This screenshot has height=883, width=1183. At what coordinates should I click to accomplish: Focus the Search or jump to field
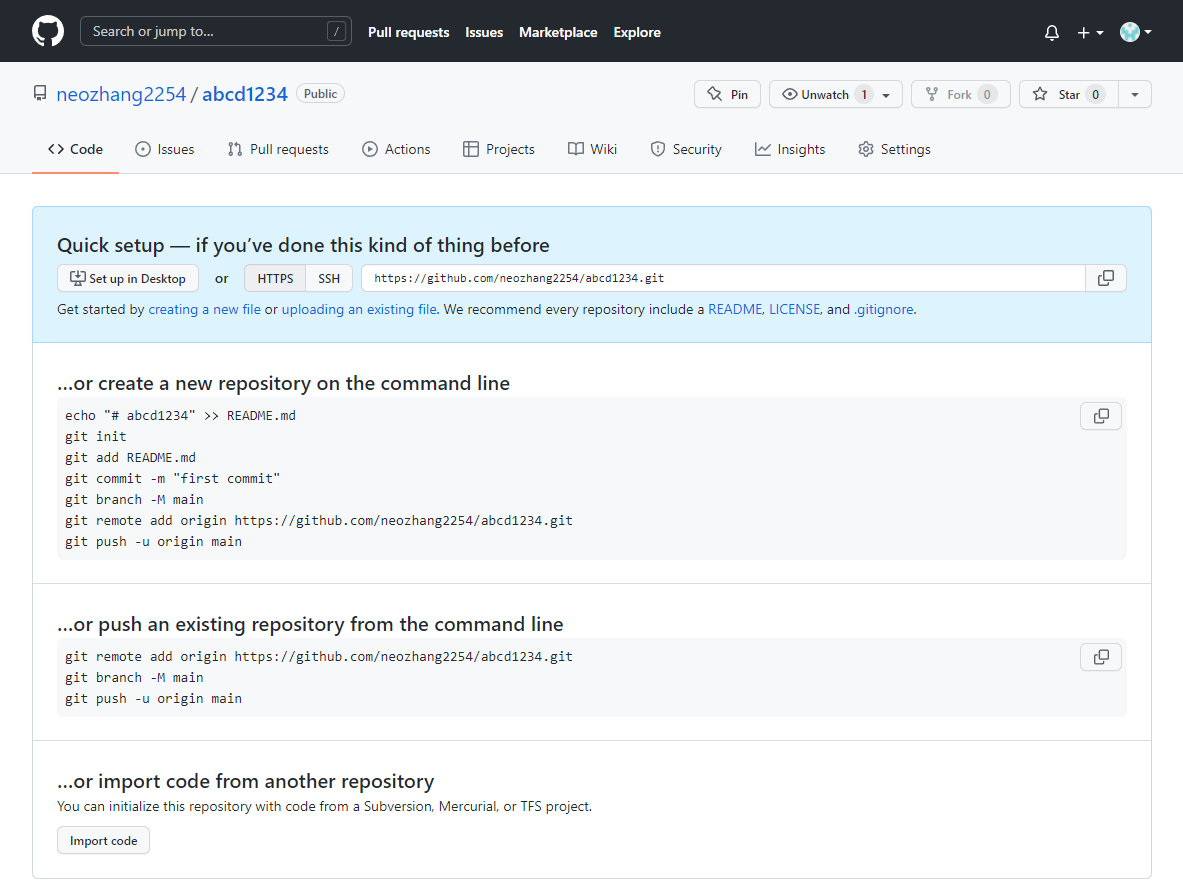pyautogui.click(x=215, y=31)
